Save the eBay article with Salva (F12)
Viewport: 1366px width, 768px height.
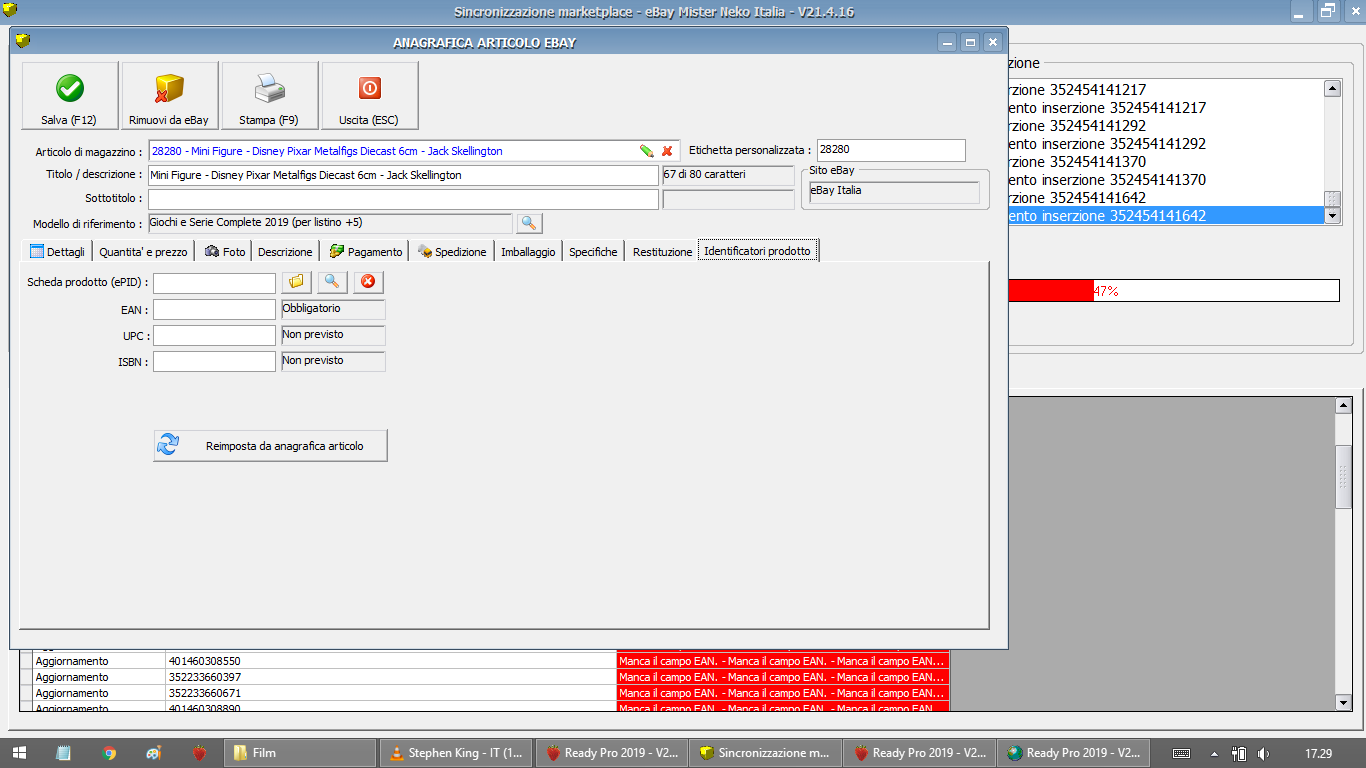point(70,96)
